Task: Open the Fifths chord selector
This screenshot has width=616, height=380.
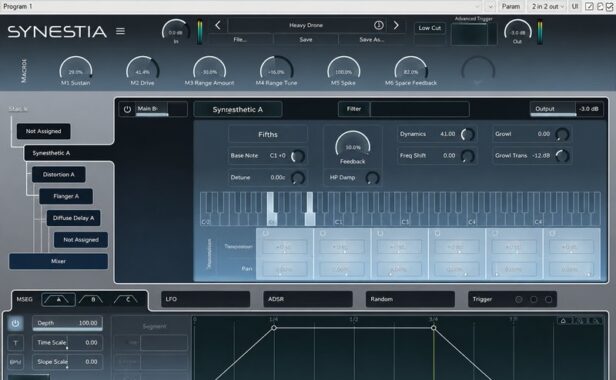Action: point(268,135)
